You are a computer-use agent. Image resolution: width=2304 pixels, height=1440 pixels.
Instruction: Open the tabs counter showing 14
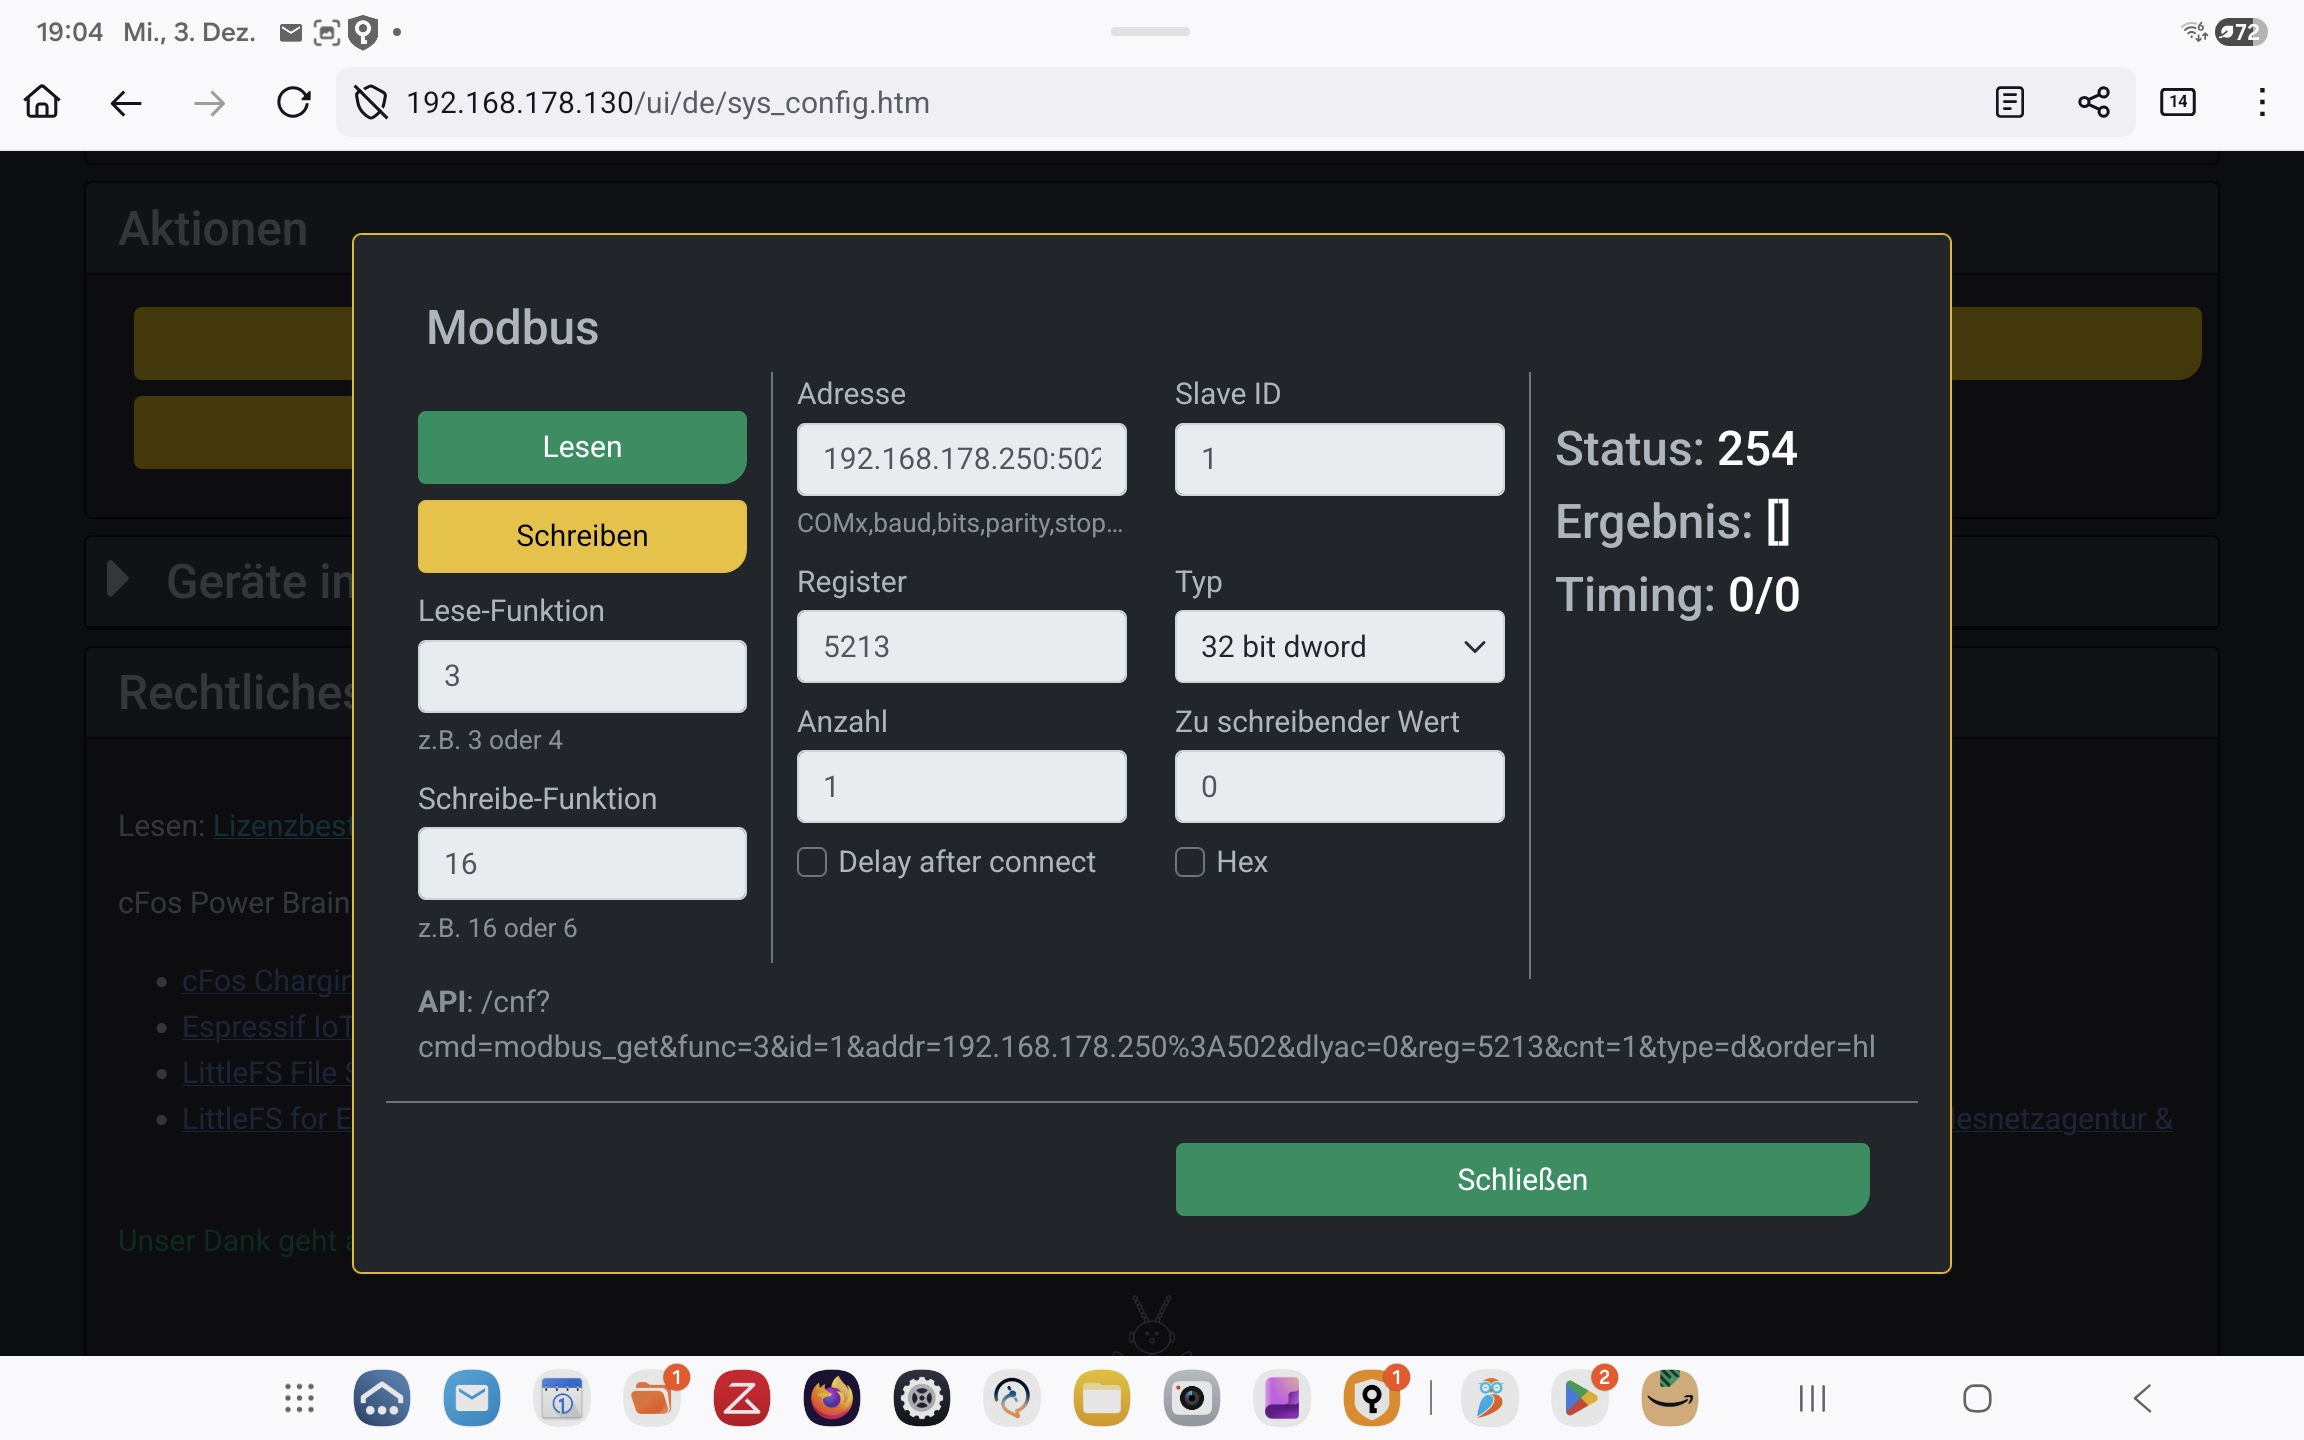point(2177,102)
